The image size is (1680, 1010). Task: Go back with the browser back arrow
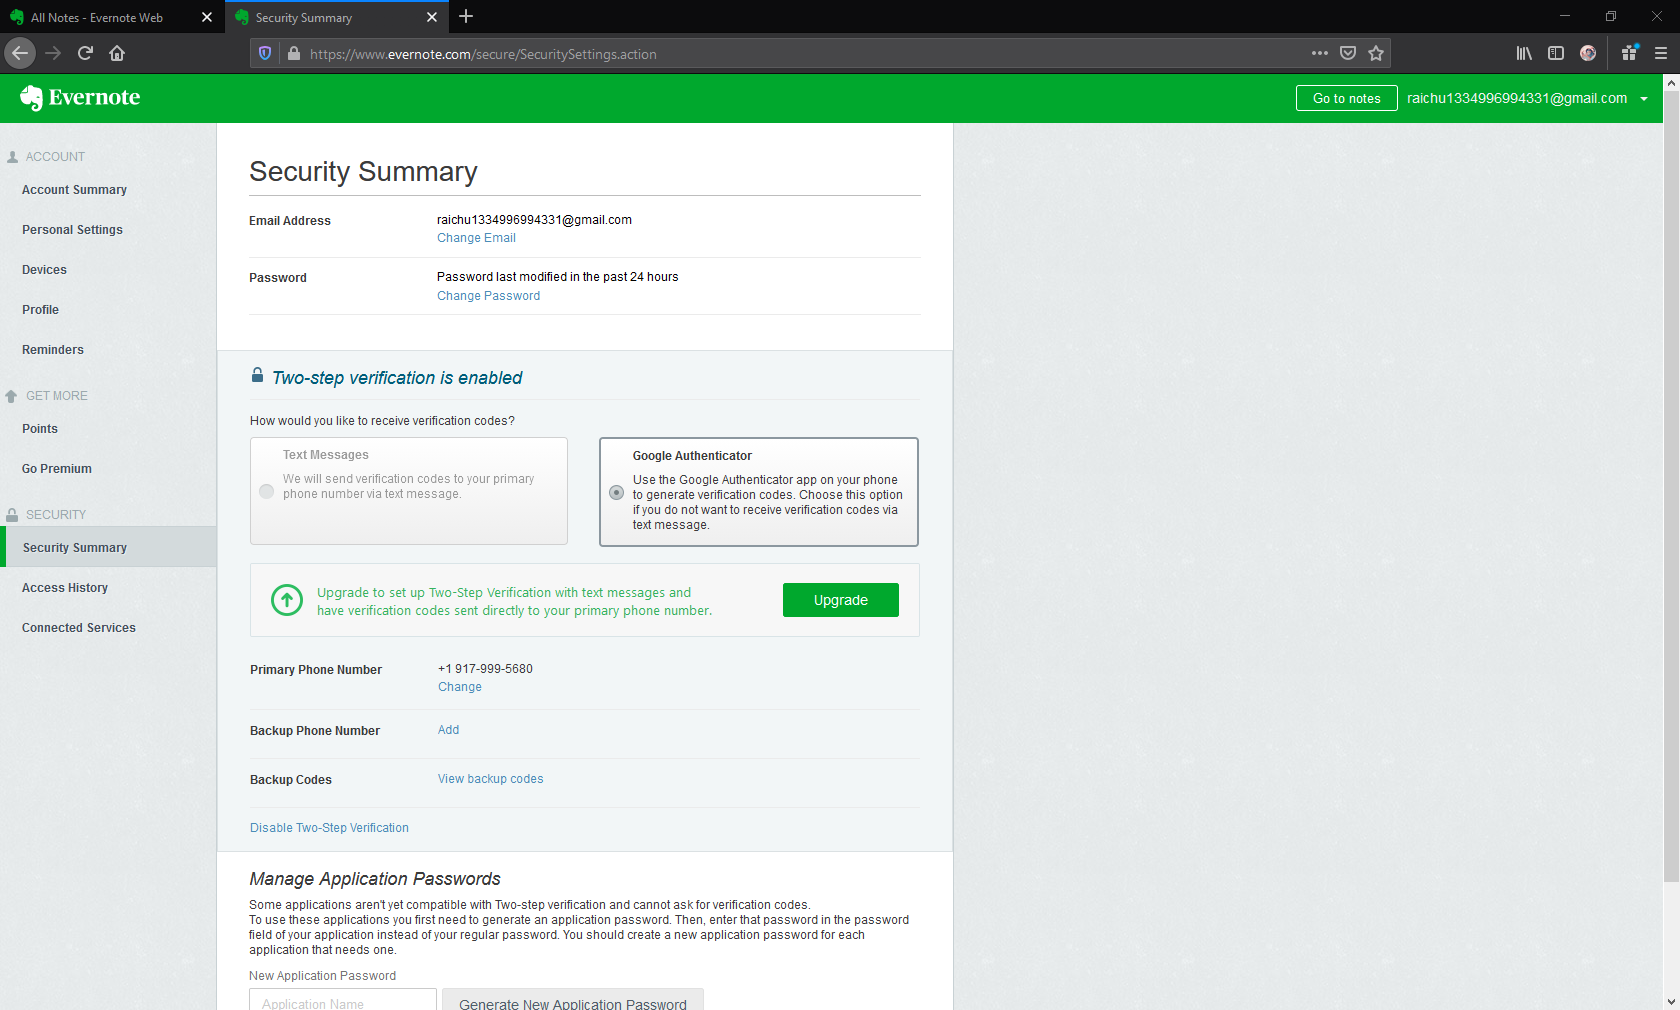coord(20,53)
